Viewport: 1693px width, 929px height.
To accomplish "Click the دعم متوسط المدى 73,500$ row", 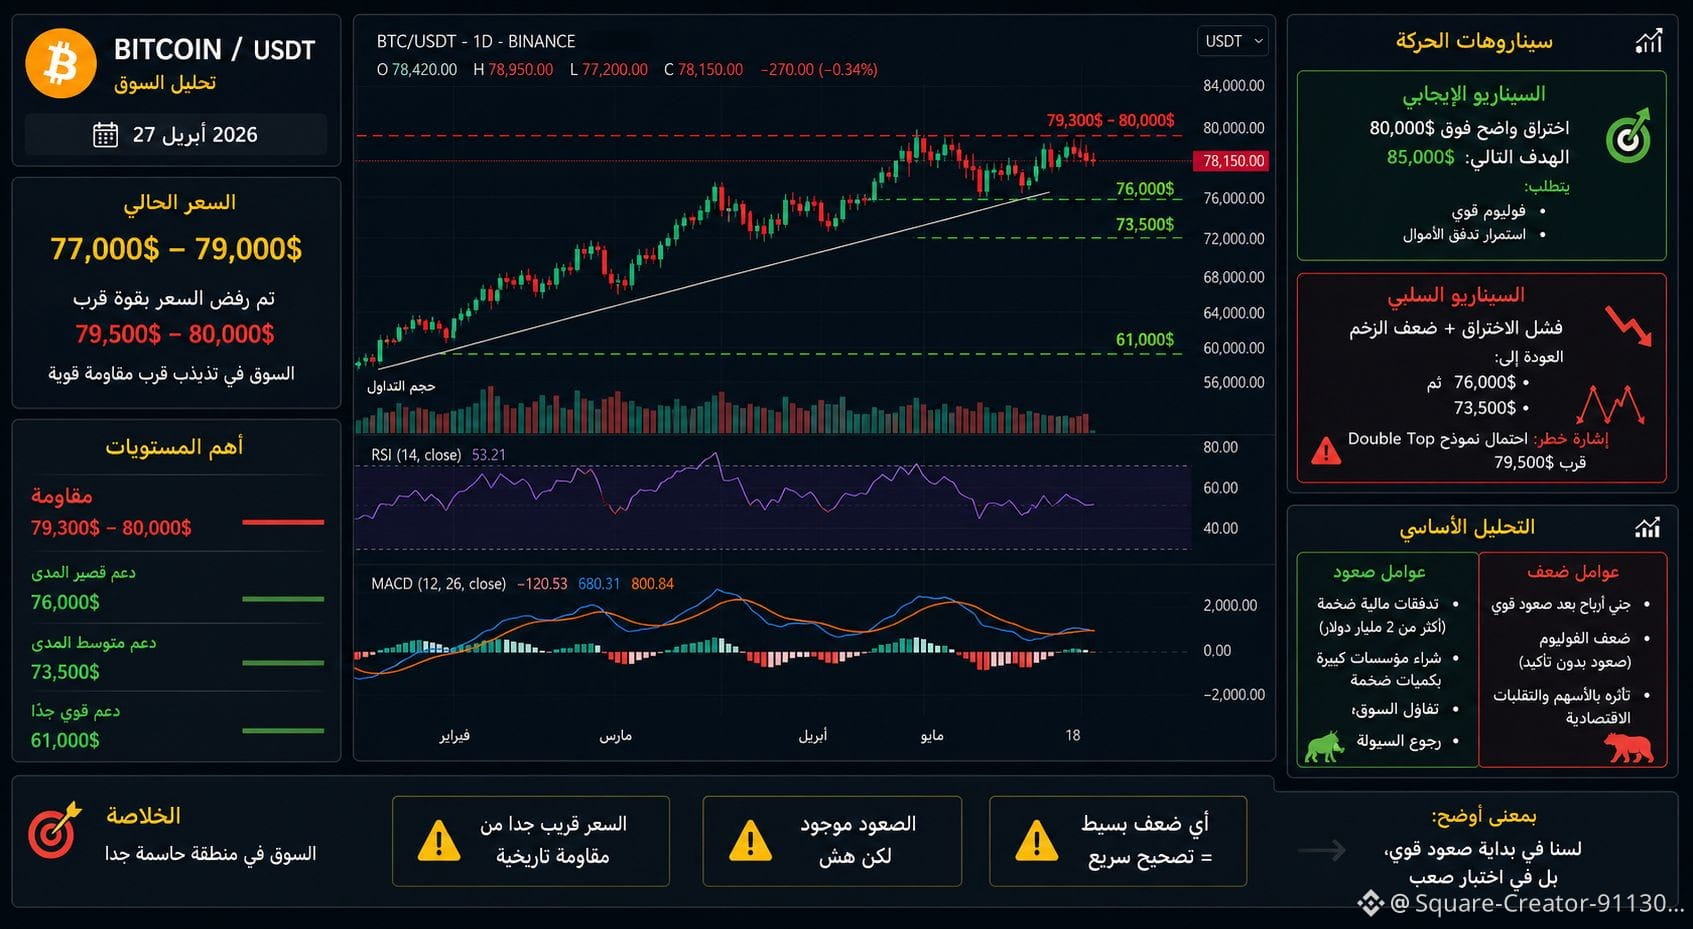I will point(176,657).
